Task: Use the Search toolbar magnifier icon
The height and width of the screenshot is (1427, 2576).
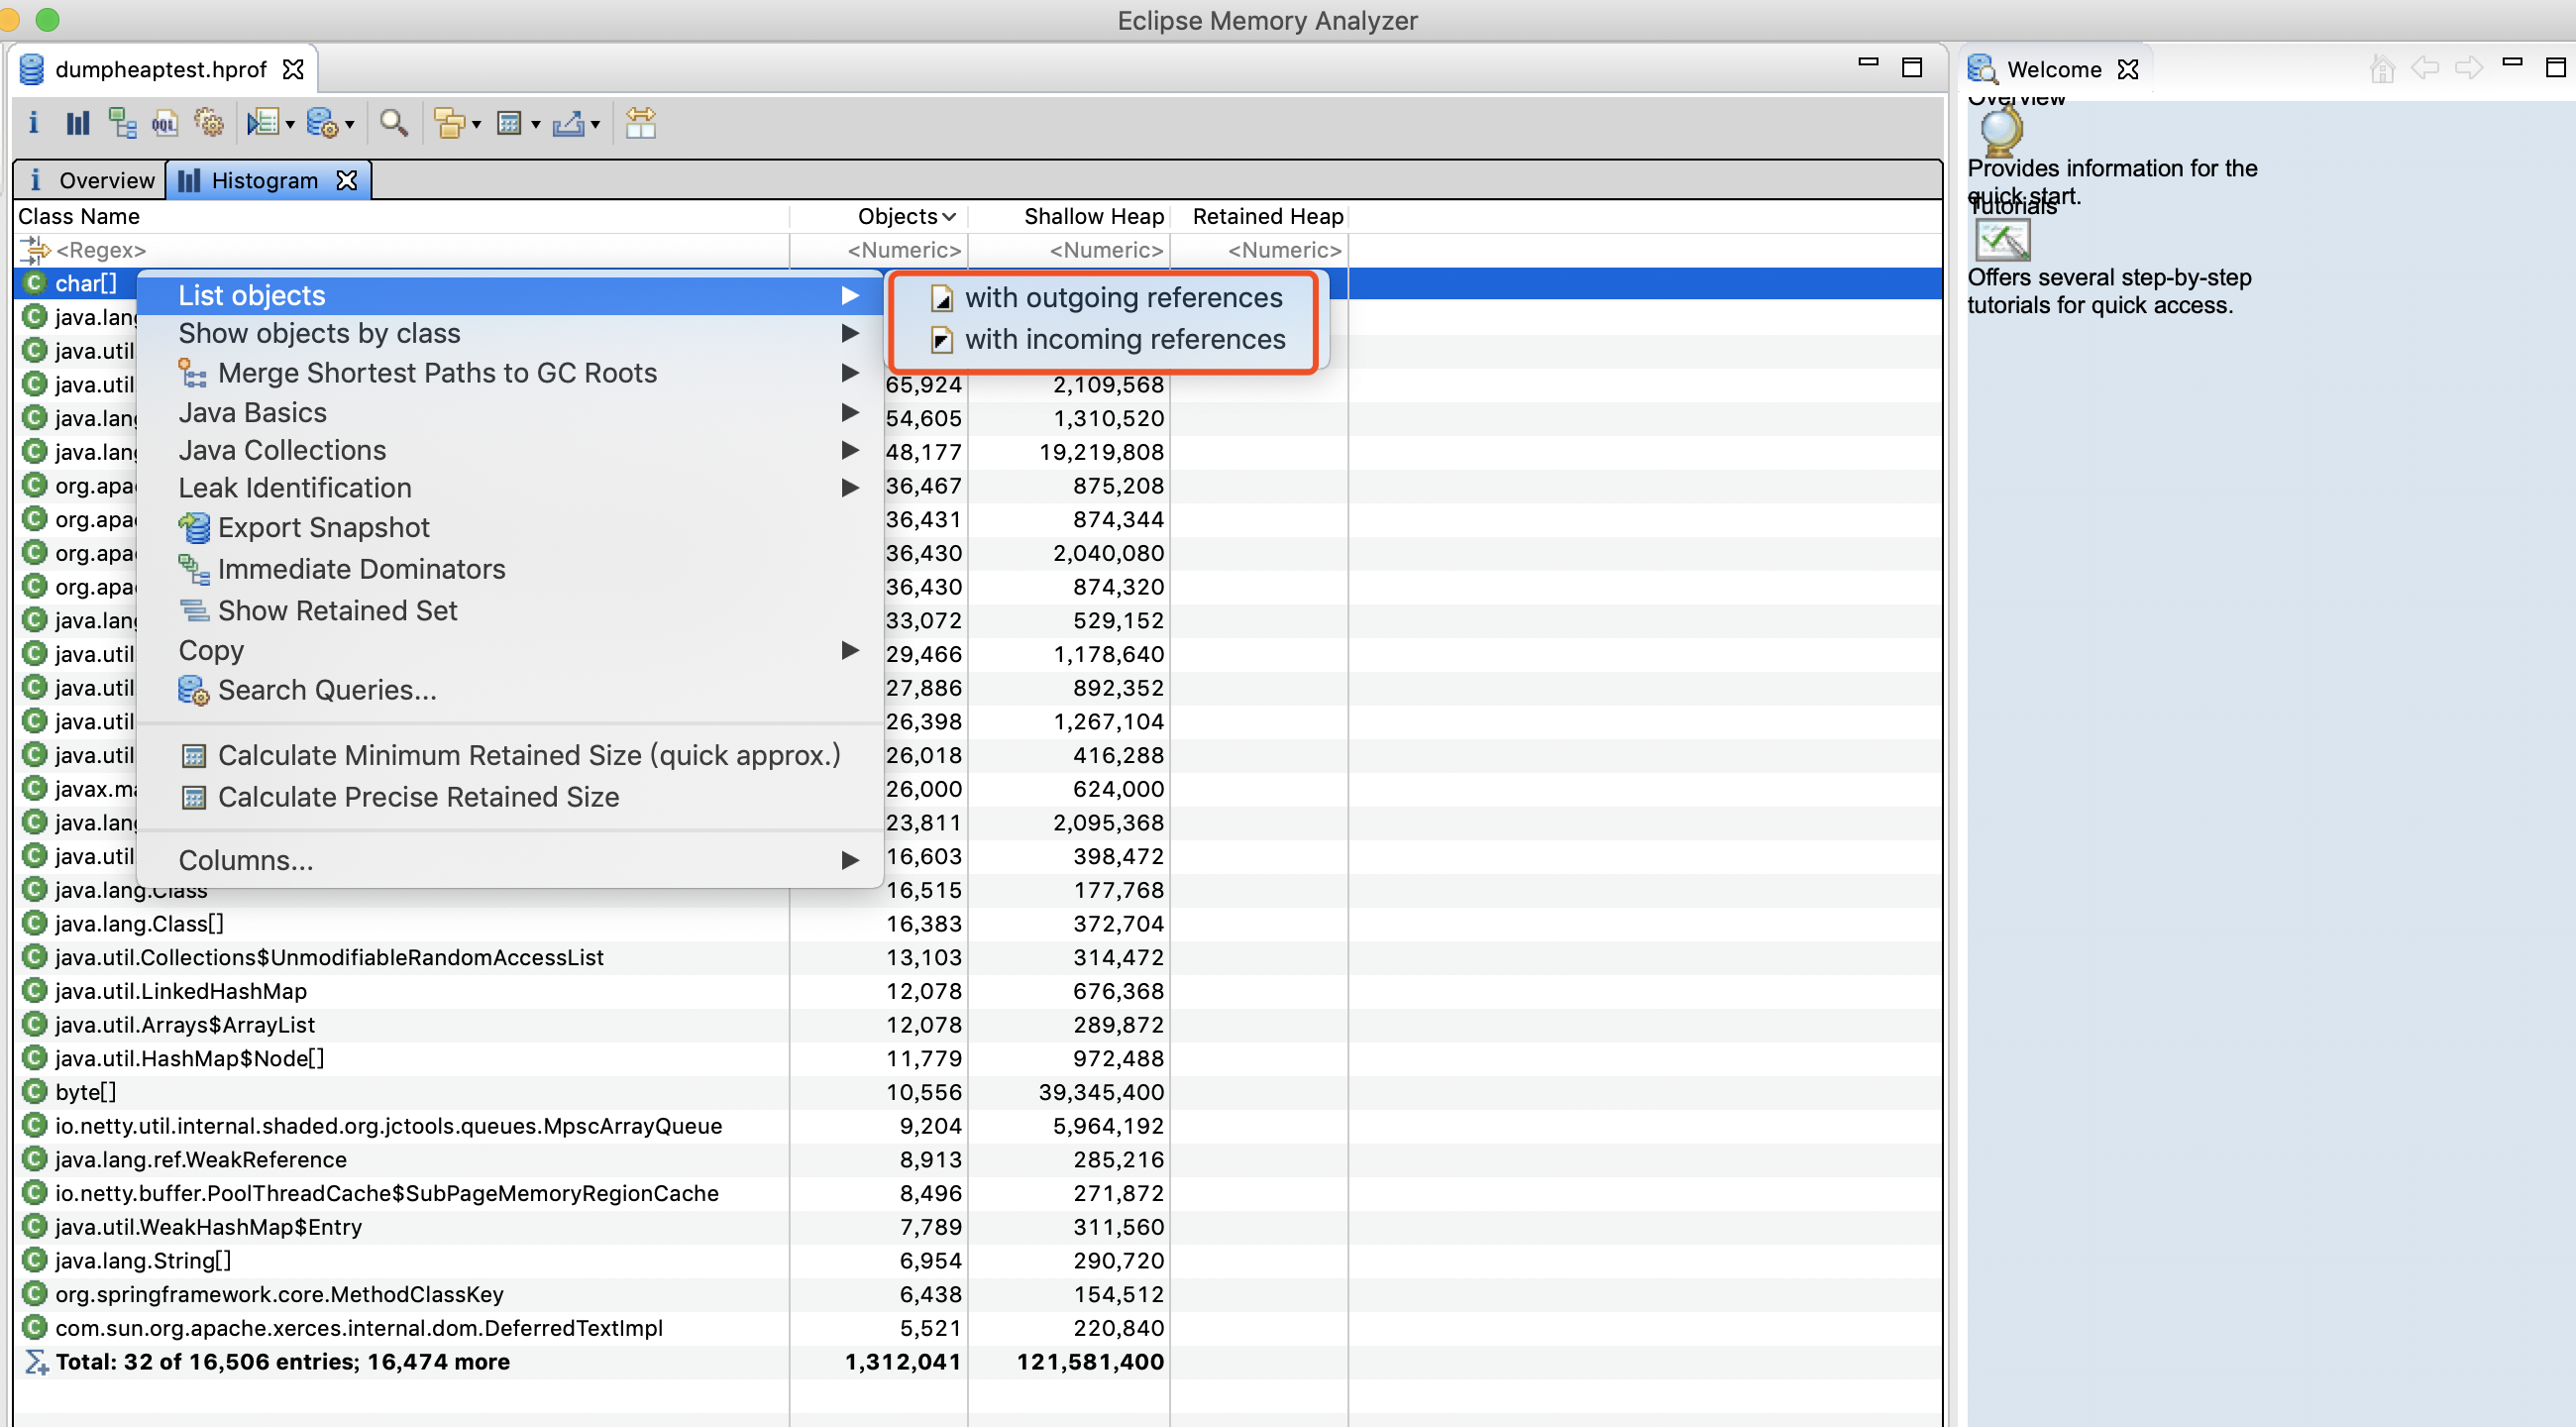Action: tap(394, 122)
